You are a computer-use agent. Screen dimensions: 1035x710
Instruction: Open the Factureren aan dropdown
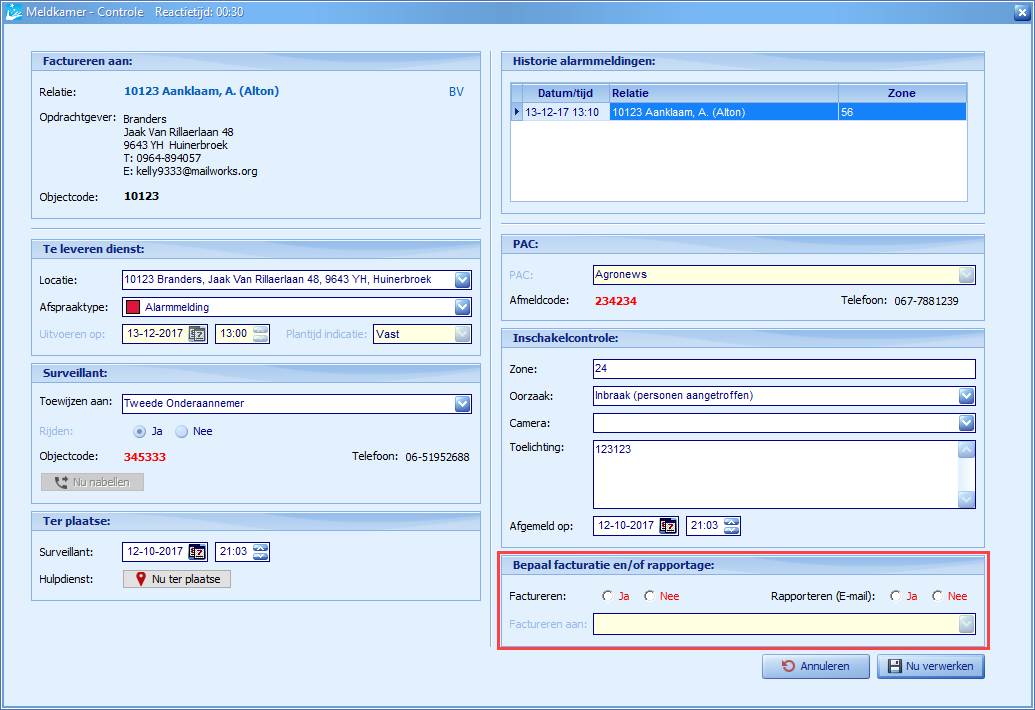[x=966, y=624]
